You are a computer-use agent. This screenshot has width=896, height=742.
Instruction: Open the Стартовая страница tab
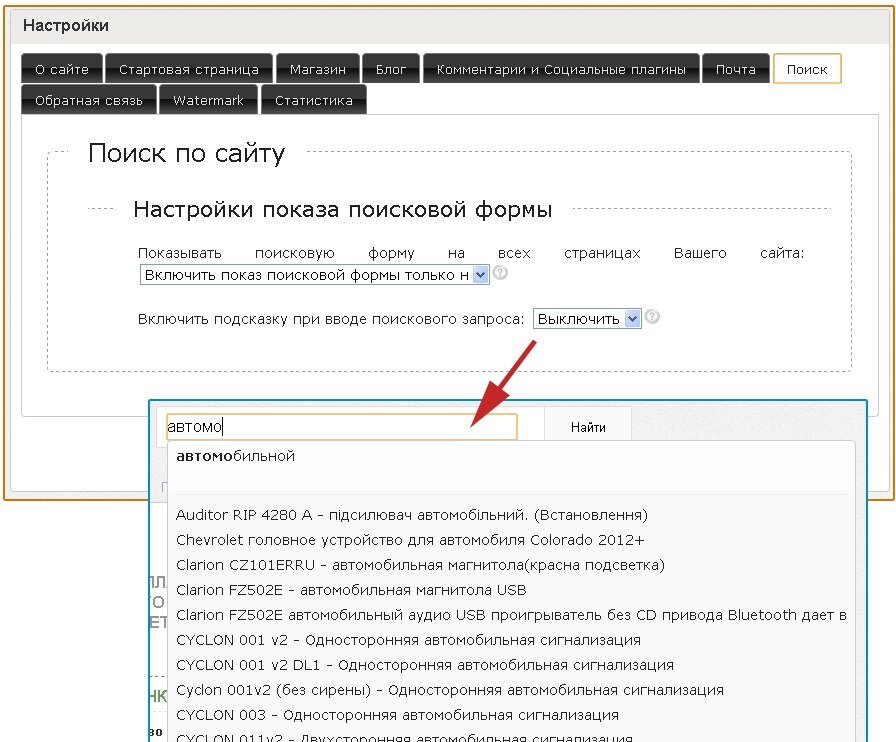click(x=188, y=69)
